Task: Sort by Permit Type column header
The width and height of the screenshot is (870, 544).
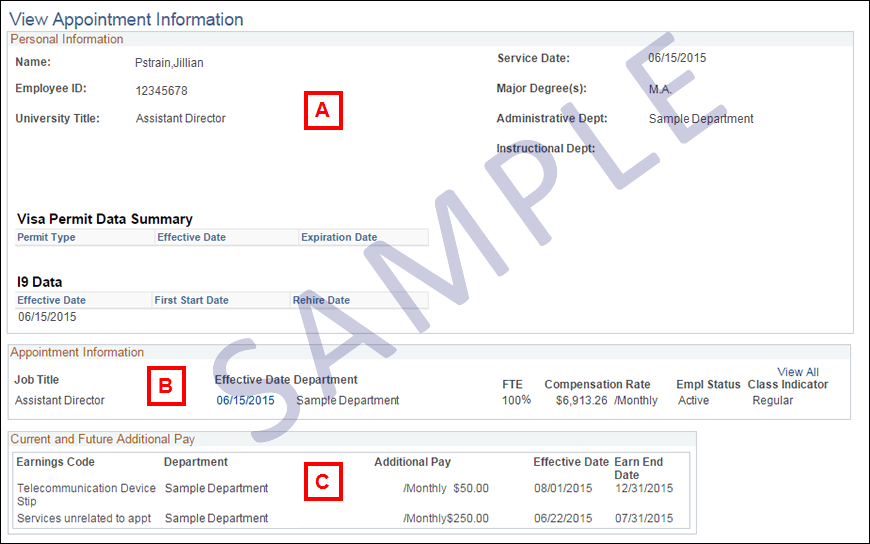Action: click(x=46, y=237)
